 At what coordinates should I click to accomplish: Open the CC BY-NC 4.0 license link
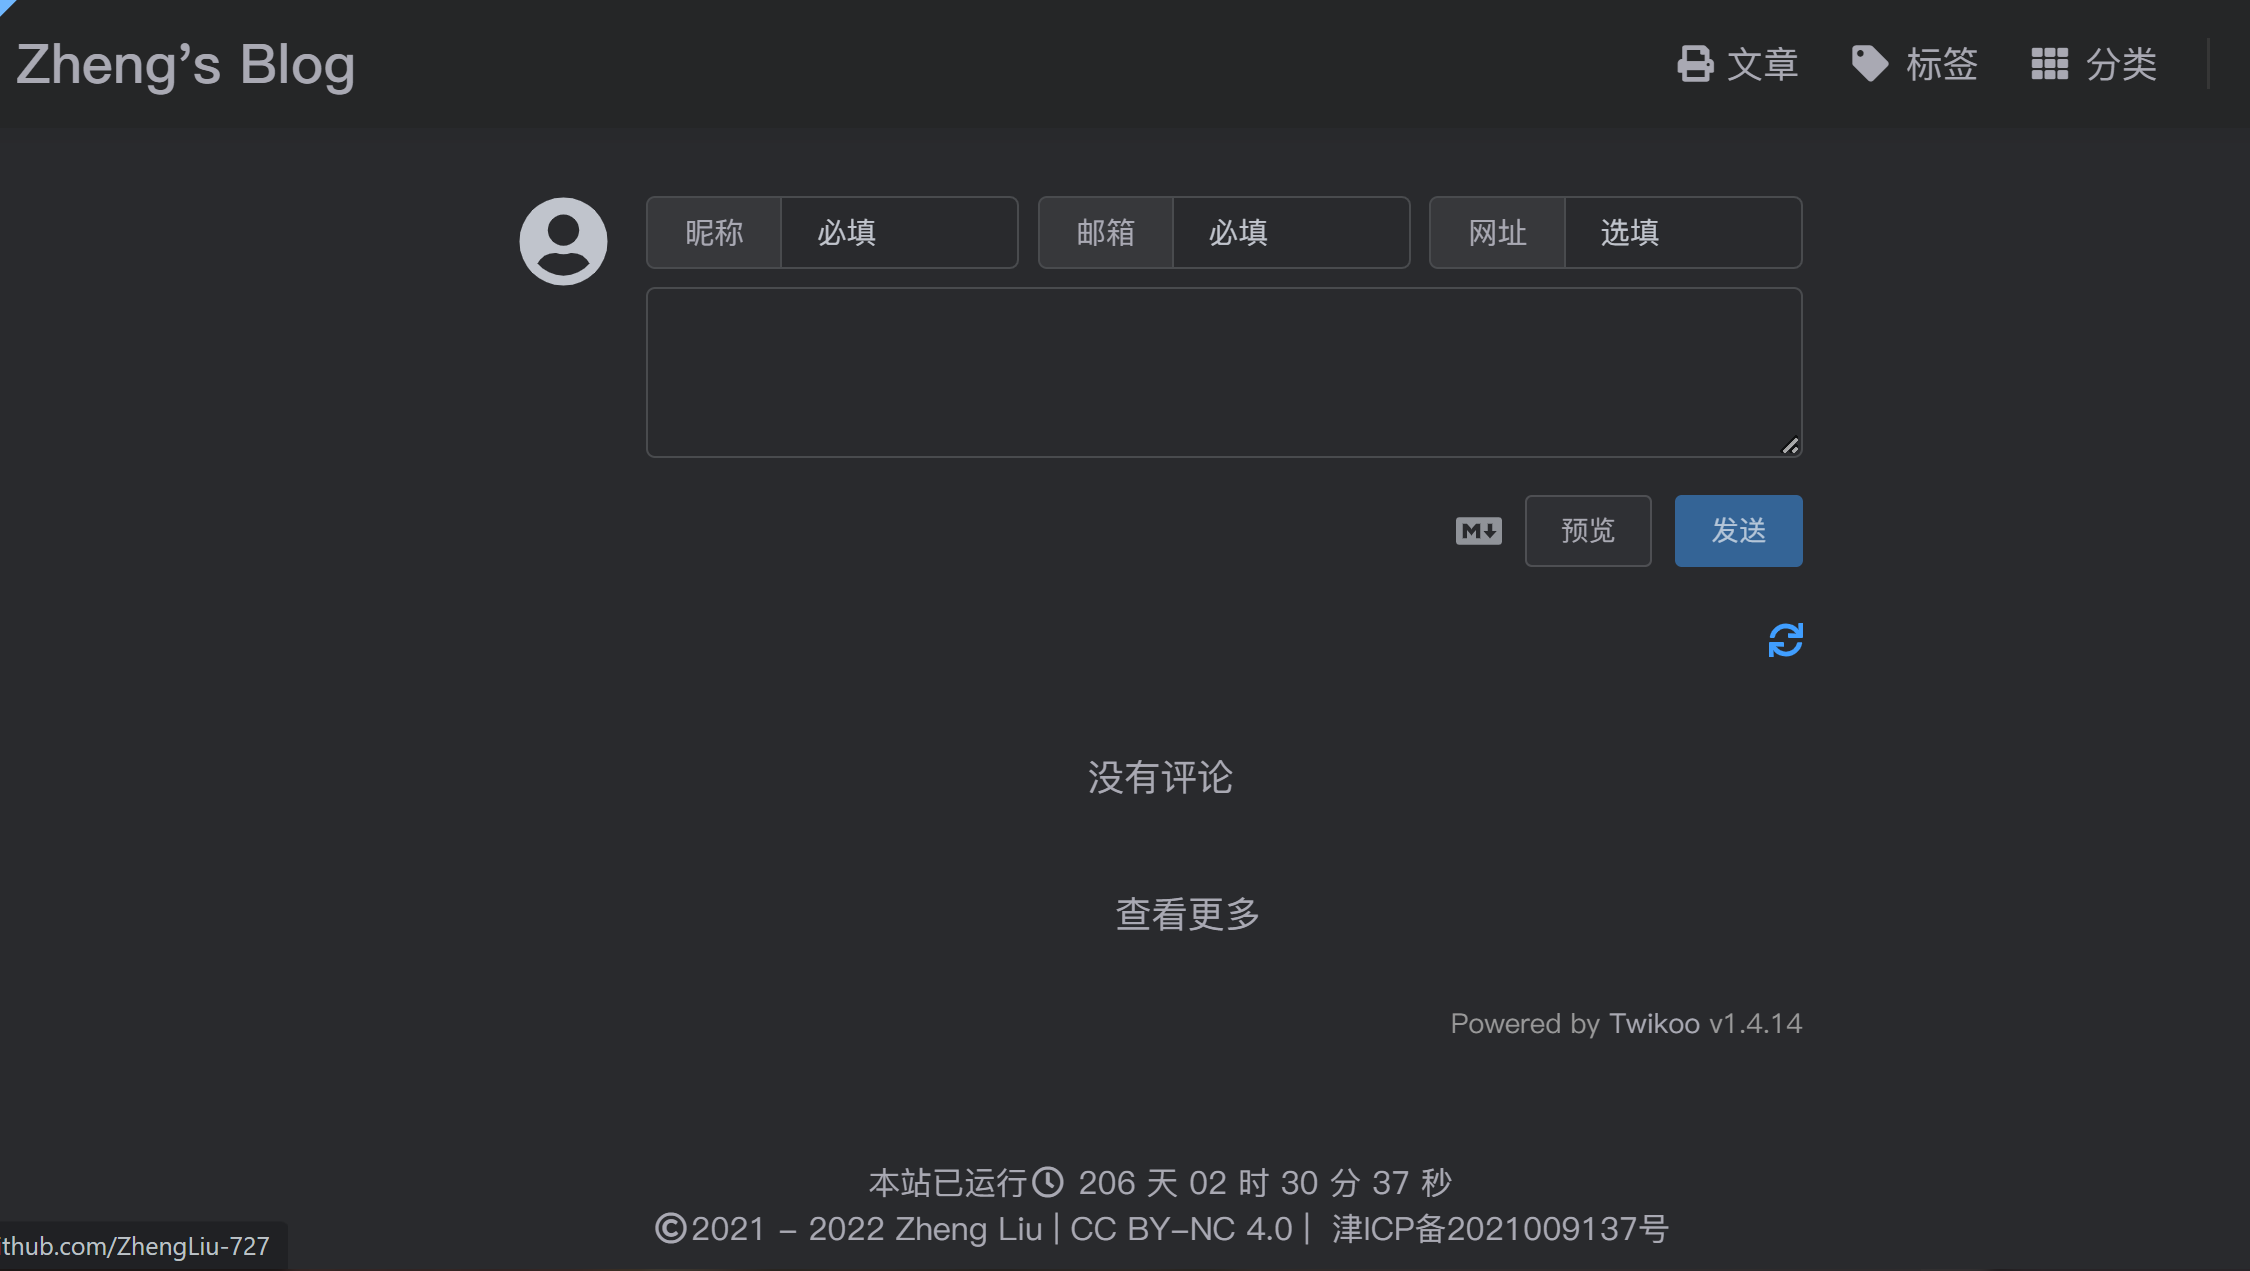[x=1181, y=1229]
